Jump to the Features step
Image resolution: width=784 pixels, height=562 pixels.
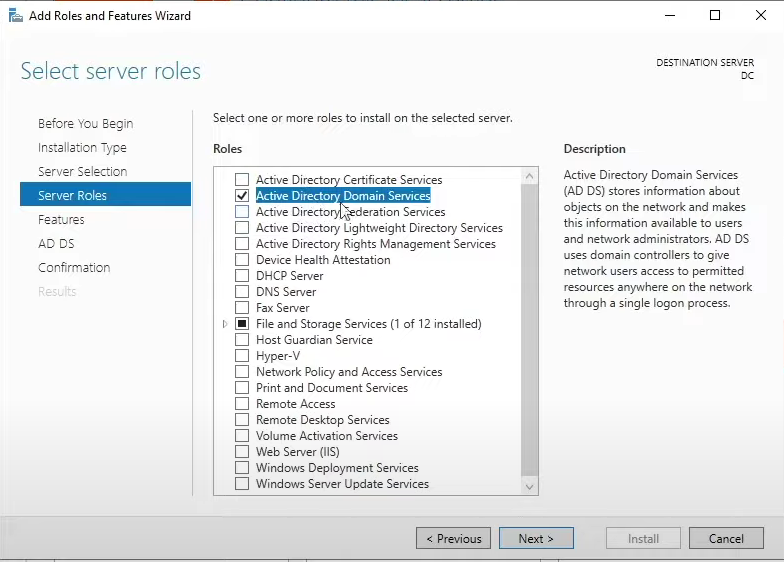[61, 220]
